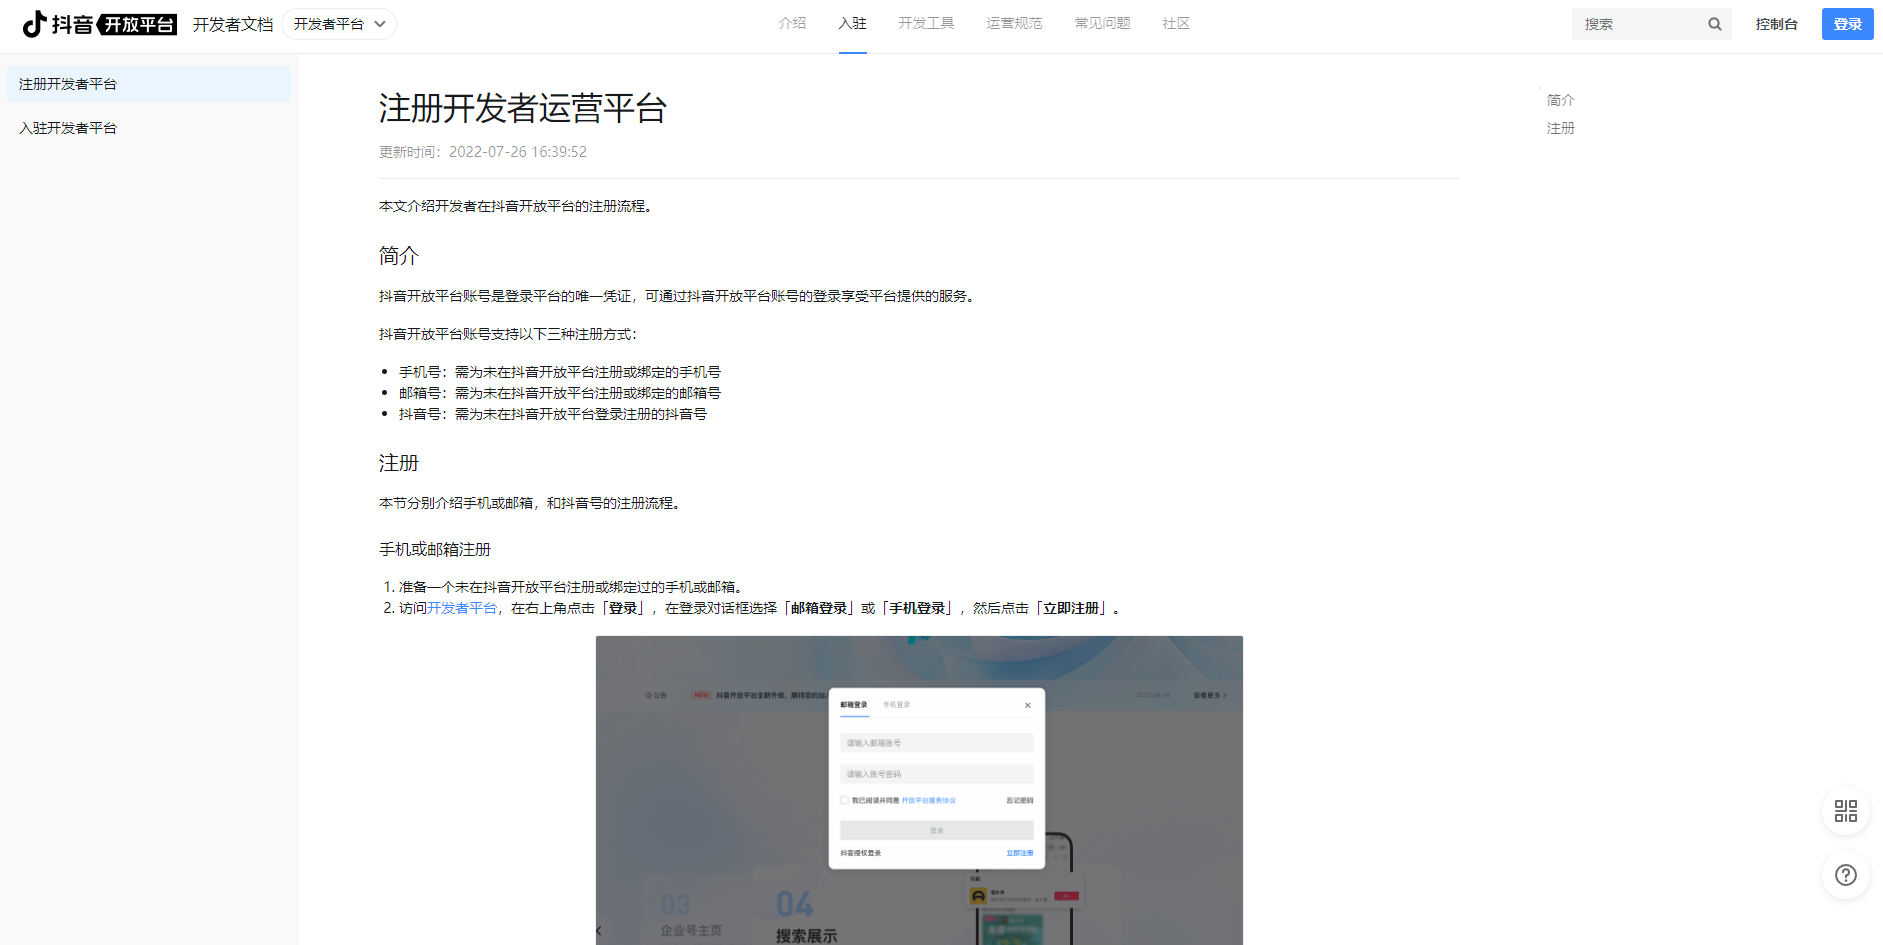
Task: Click the 简介 section heading
Action: pos(398,256)
